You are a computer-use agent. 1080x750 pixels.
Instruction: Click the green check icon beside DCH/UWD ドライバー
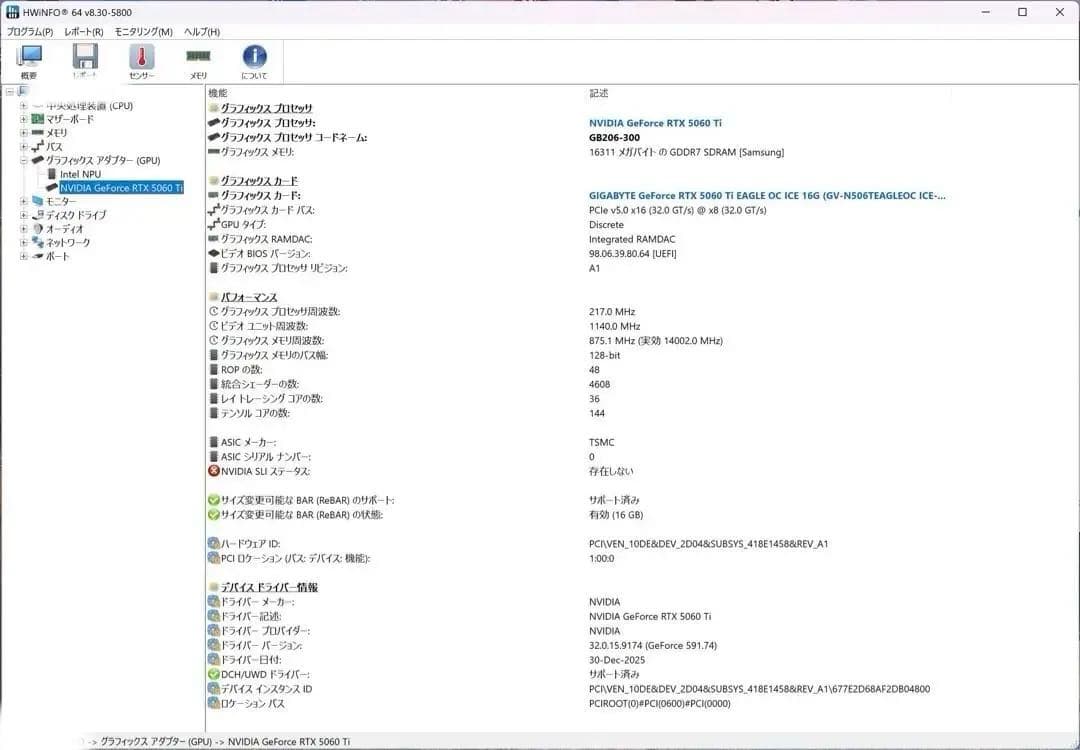tap(214, 674)
